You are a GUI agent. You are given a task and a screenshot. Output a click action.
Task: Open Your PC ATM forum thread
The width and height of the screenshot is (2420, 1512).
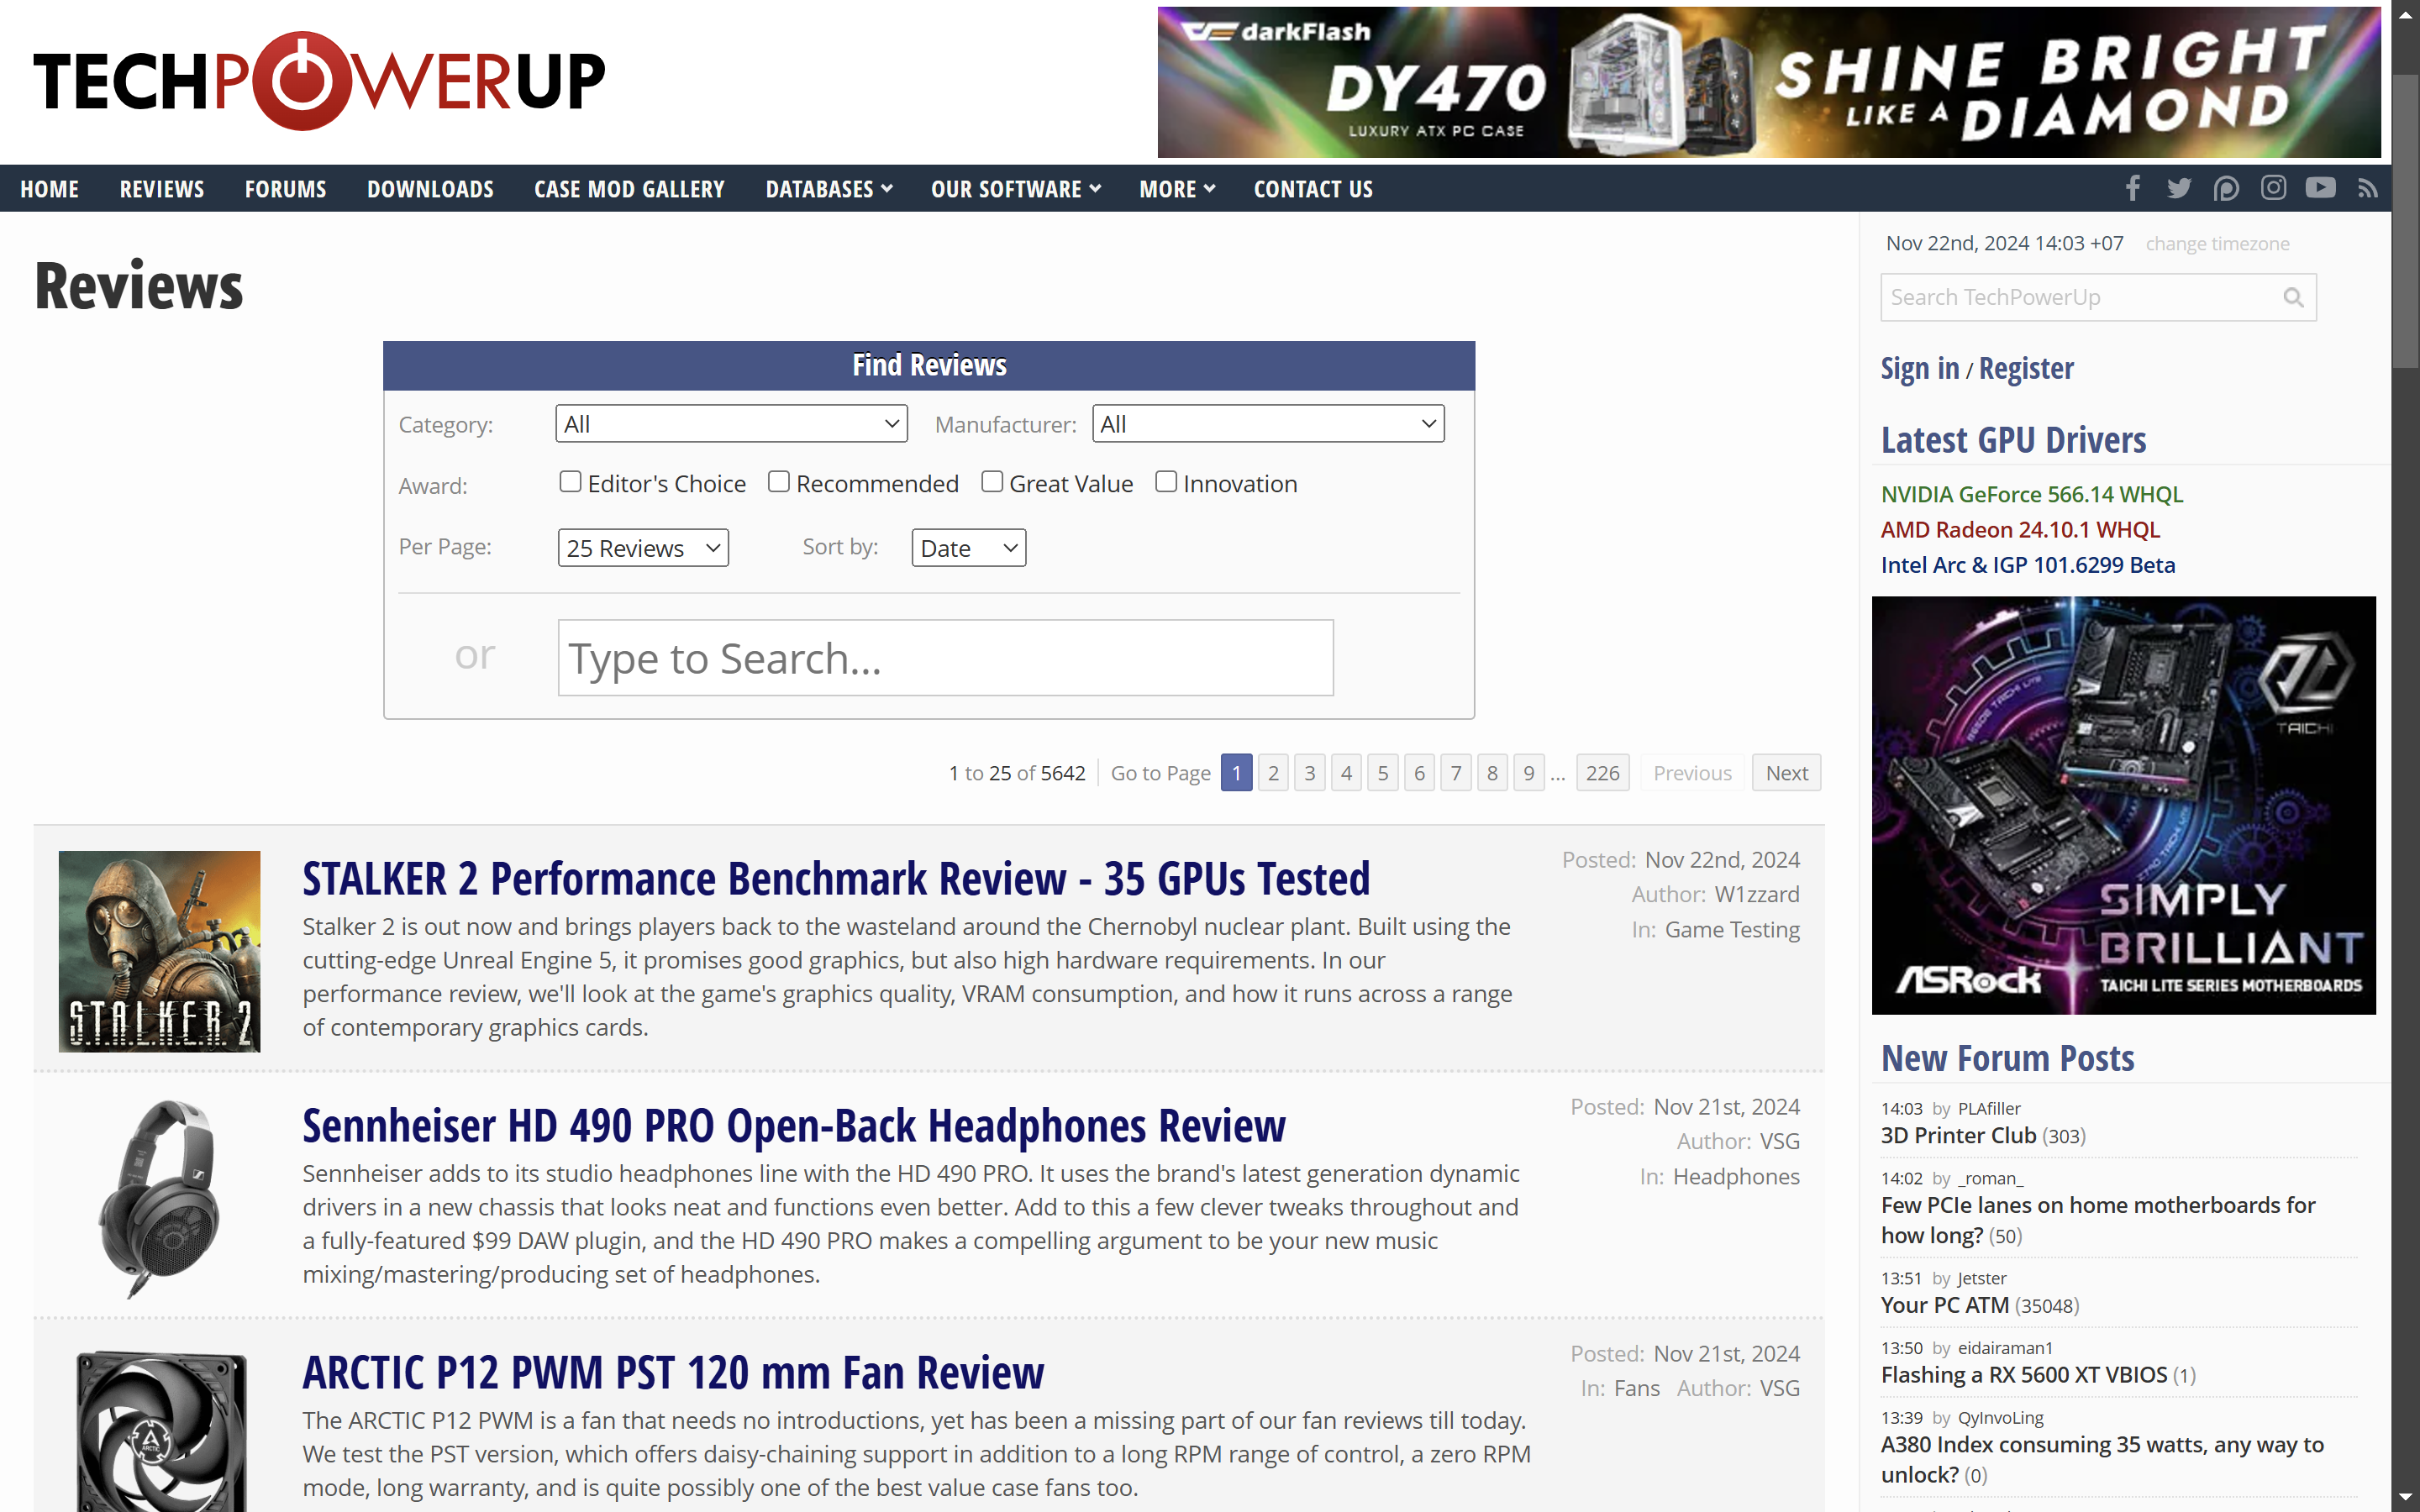click(1944, 1305)
